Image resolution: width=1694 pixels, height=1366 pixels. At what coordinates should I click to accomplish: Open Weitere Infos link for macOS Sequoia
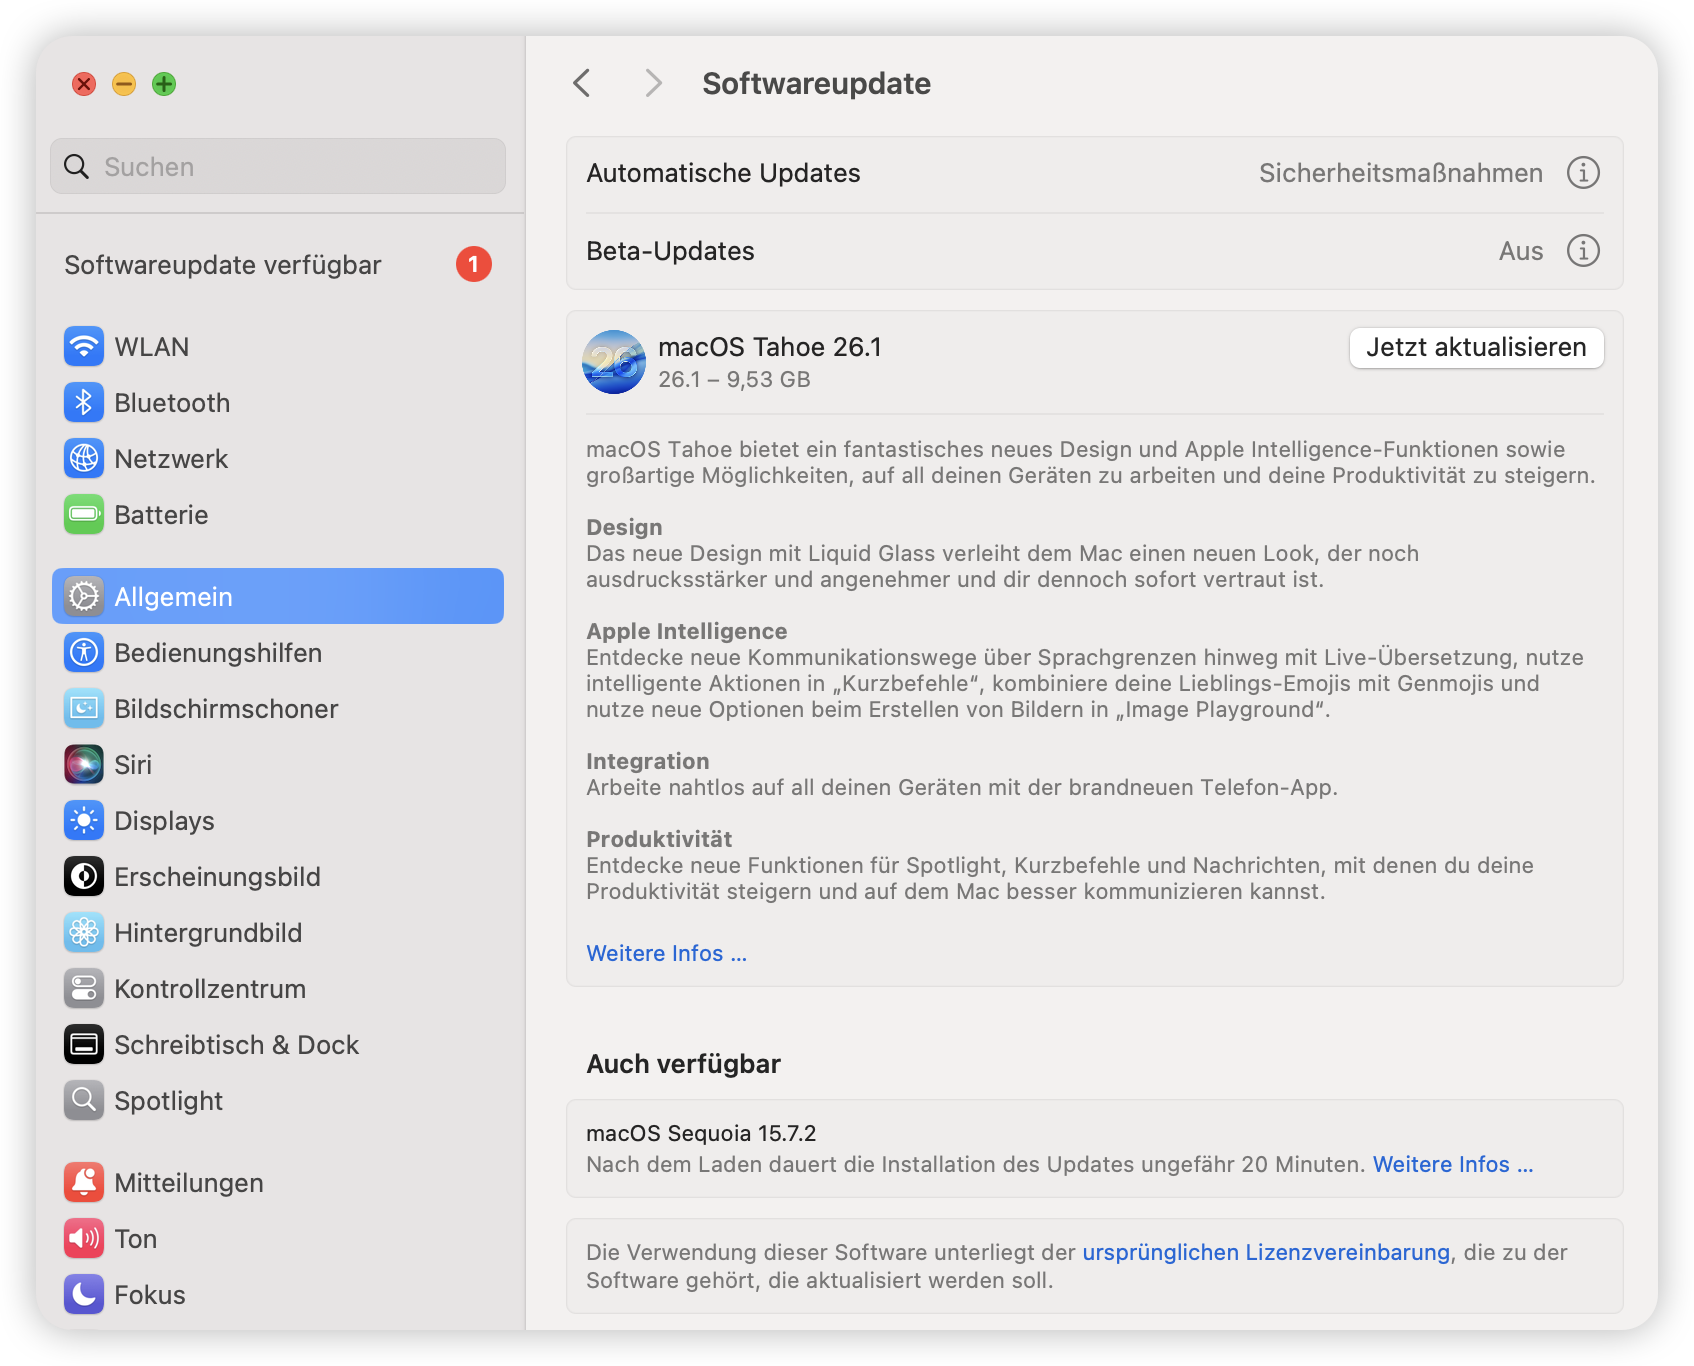coord(1453,1165)
